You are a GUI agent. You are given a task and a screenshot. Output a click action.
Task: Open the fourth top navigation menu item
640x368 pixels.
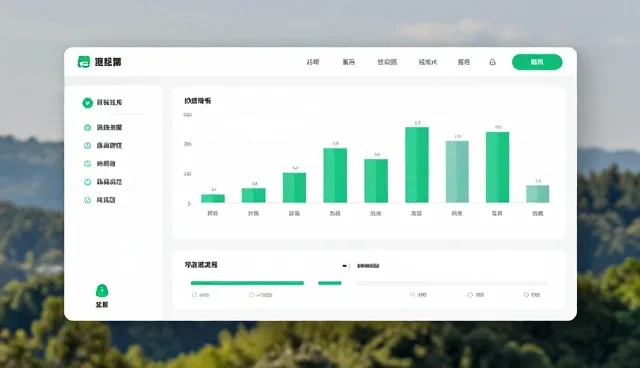tap(428, 62)
